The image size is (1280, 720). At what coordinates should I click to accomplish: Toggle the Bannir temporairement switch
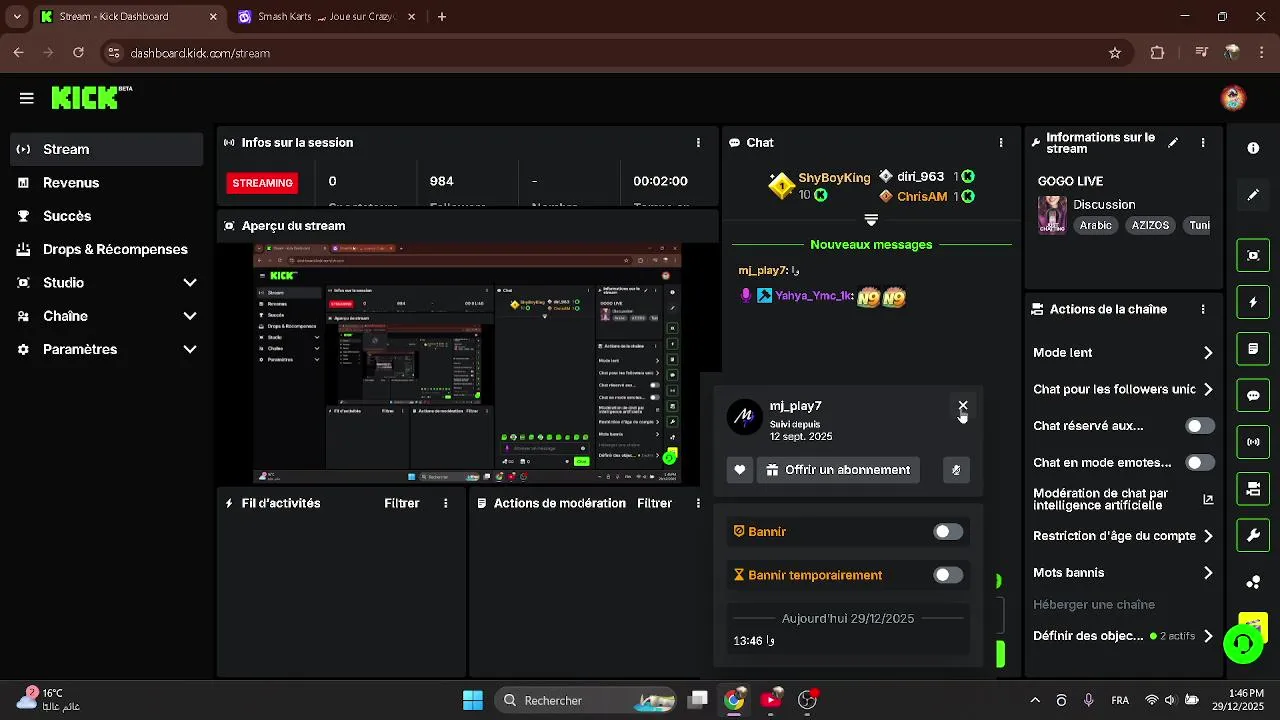click(948, 575)
